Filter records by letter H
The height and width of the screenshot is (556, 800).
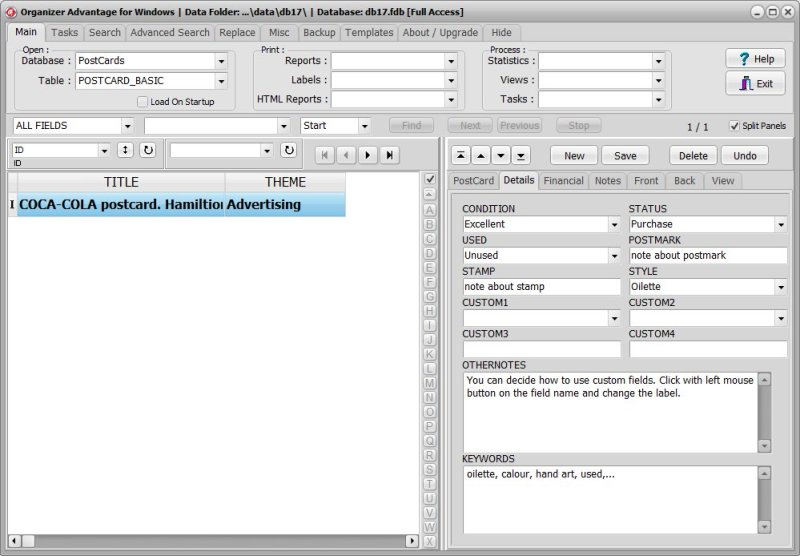[430, 311]
